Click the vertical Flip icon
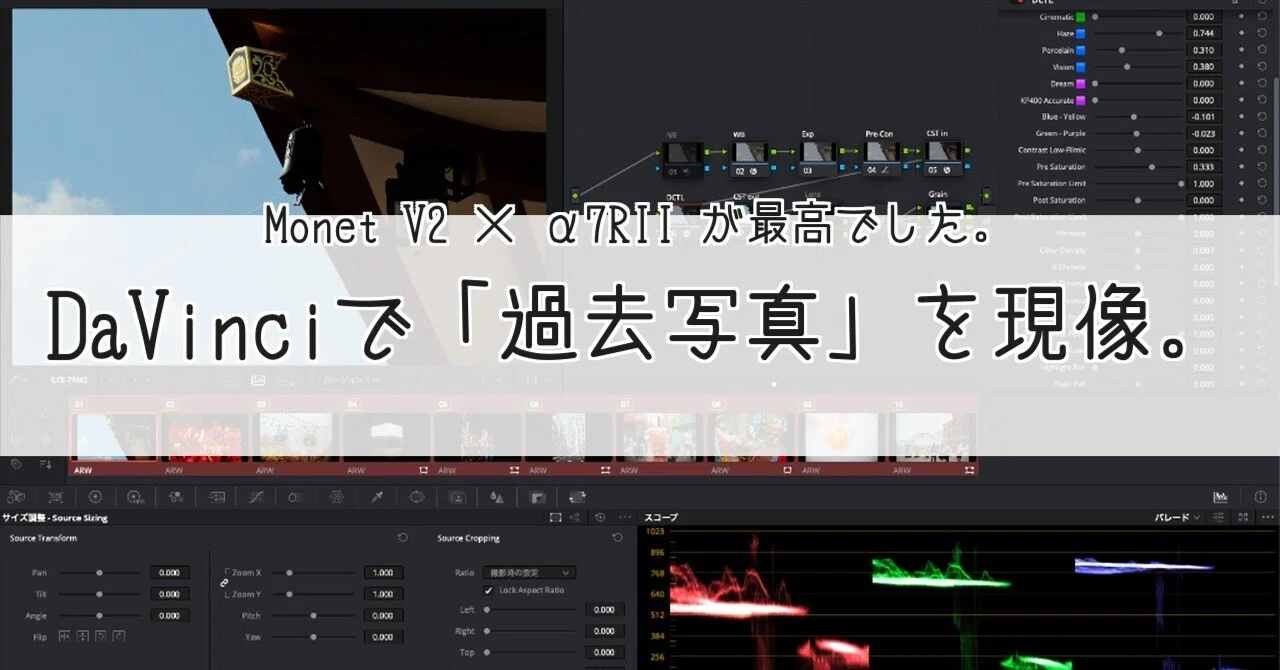The width and height of the screenshot is (1280, 670). pos(83,636)
